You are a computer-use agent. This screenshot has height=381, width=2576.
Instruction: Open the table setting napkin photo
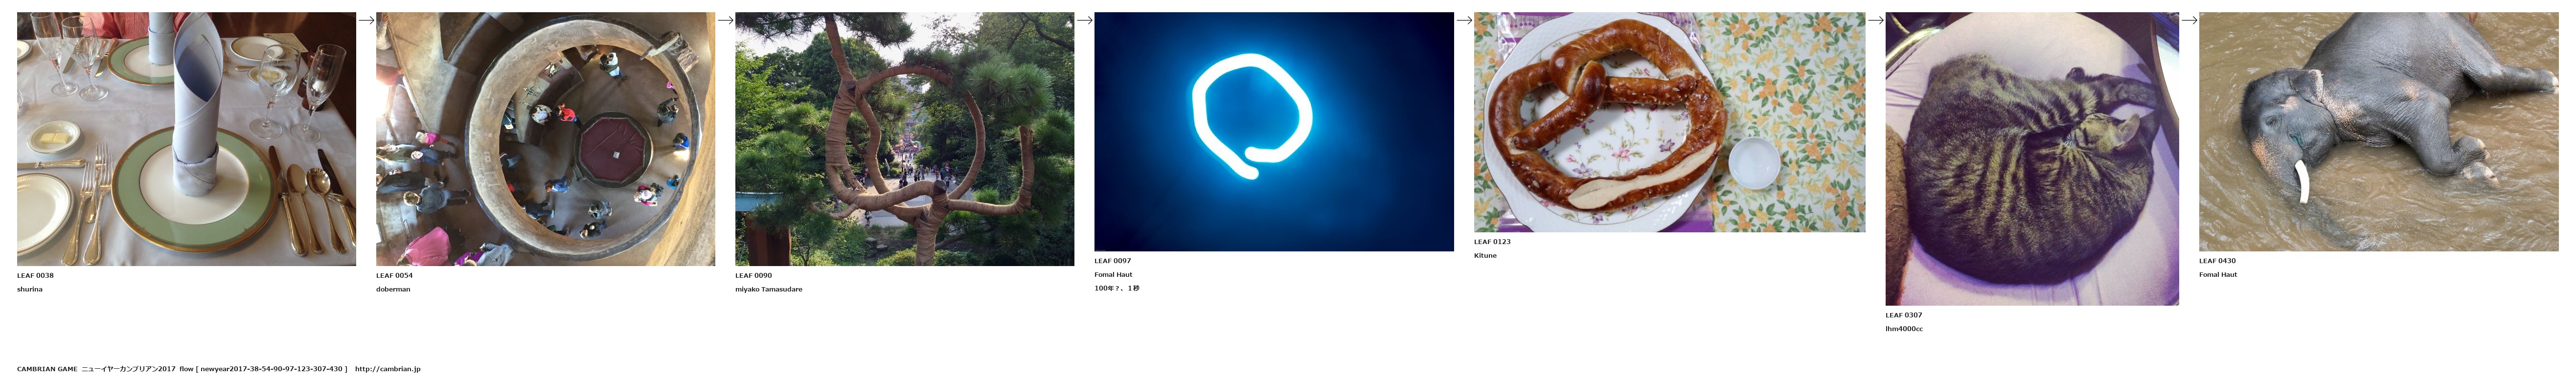coord(186,139)
